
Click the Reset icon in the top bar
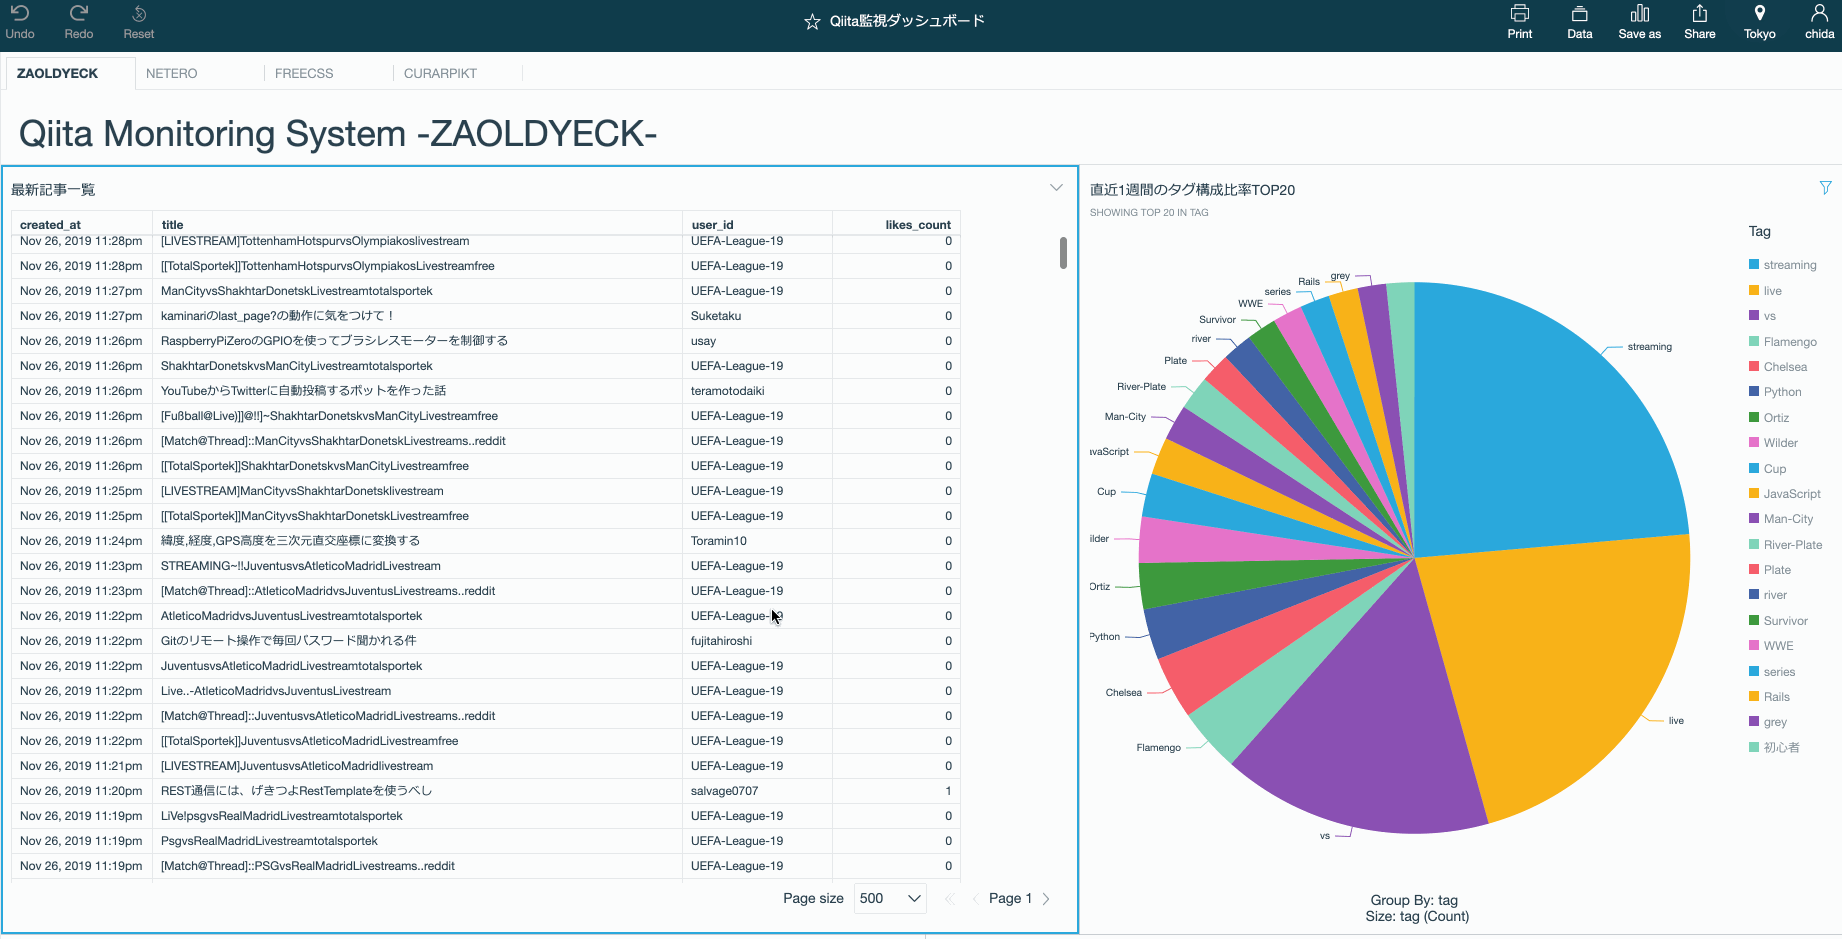pos(137,16)
